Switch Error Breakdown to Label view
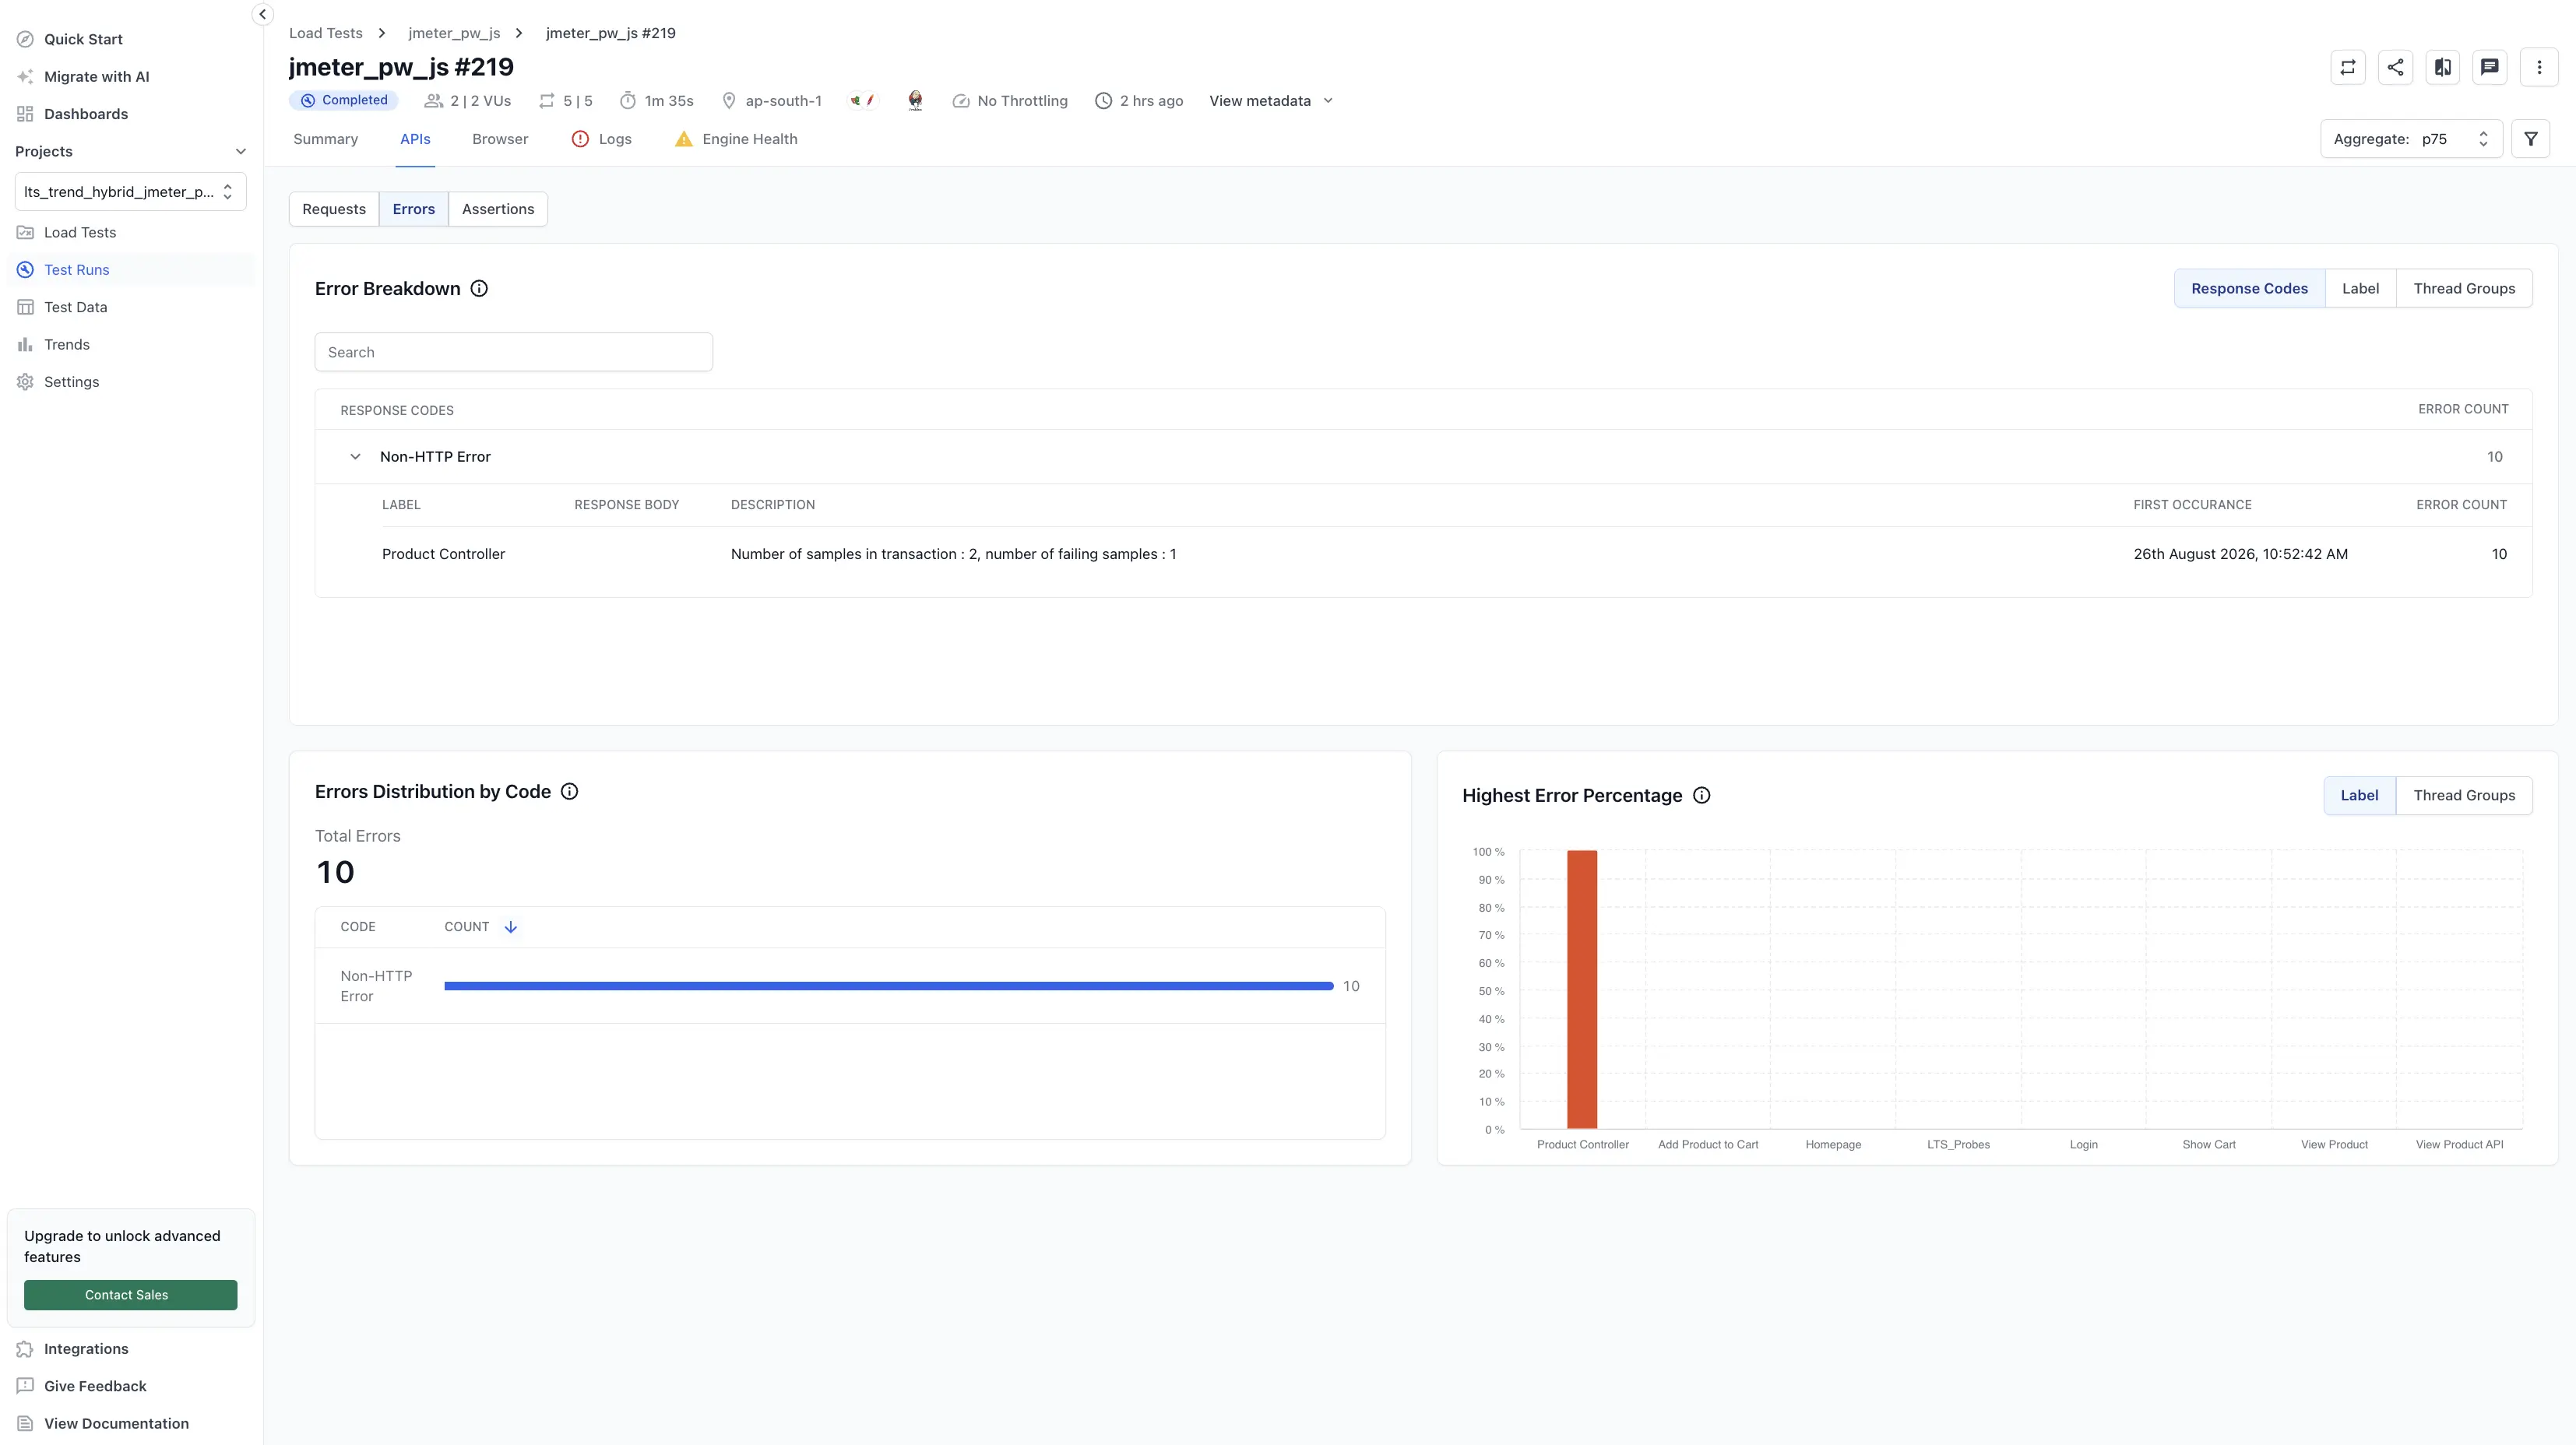The width and height of the screenshot is (2576, 1445). [x=2360, y=289]
